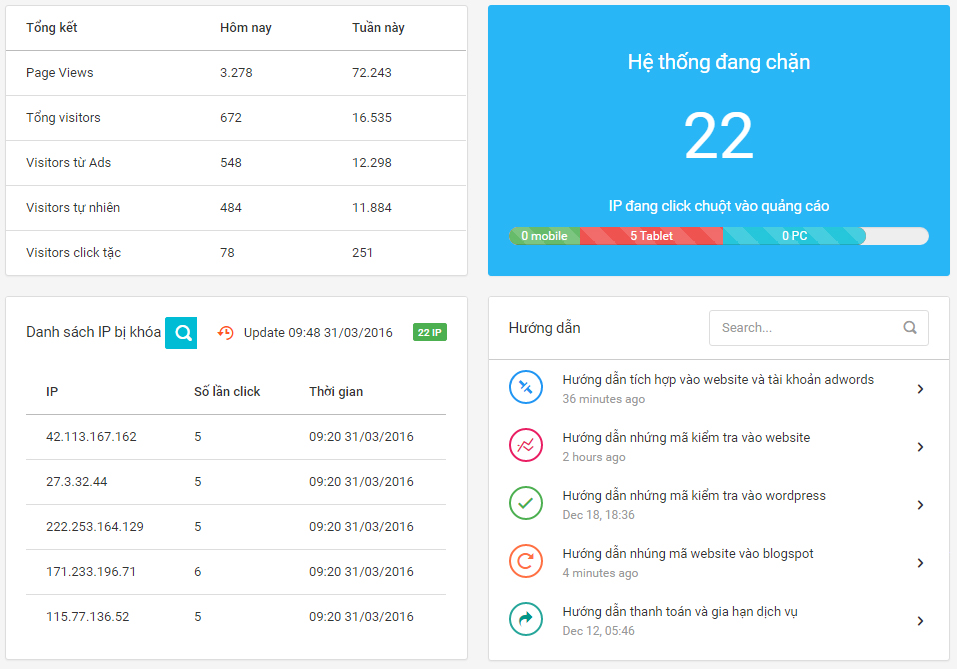Viewport: 957px width, 669px height.
Task: Click the 'Visitors click tặc' row label
Action: click(73, 253)
